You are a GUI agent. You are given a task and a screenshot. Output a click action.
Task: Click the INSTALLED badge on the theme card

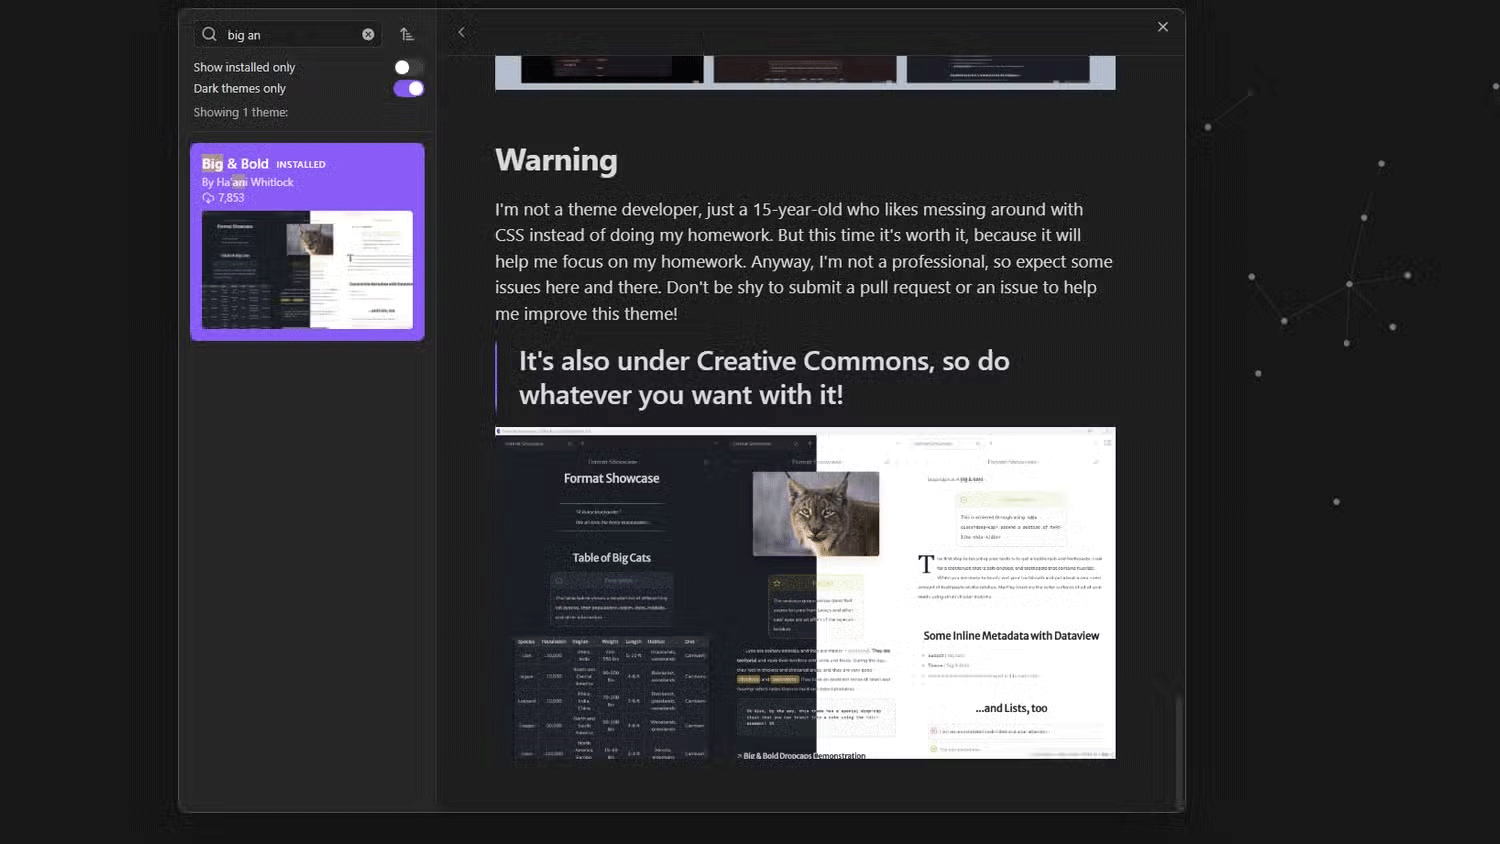301,165
